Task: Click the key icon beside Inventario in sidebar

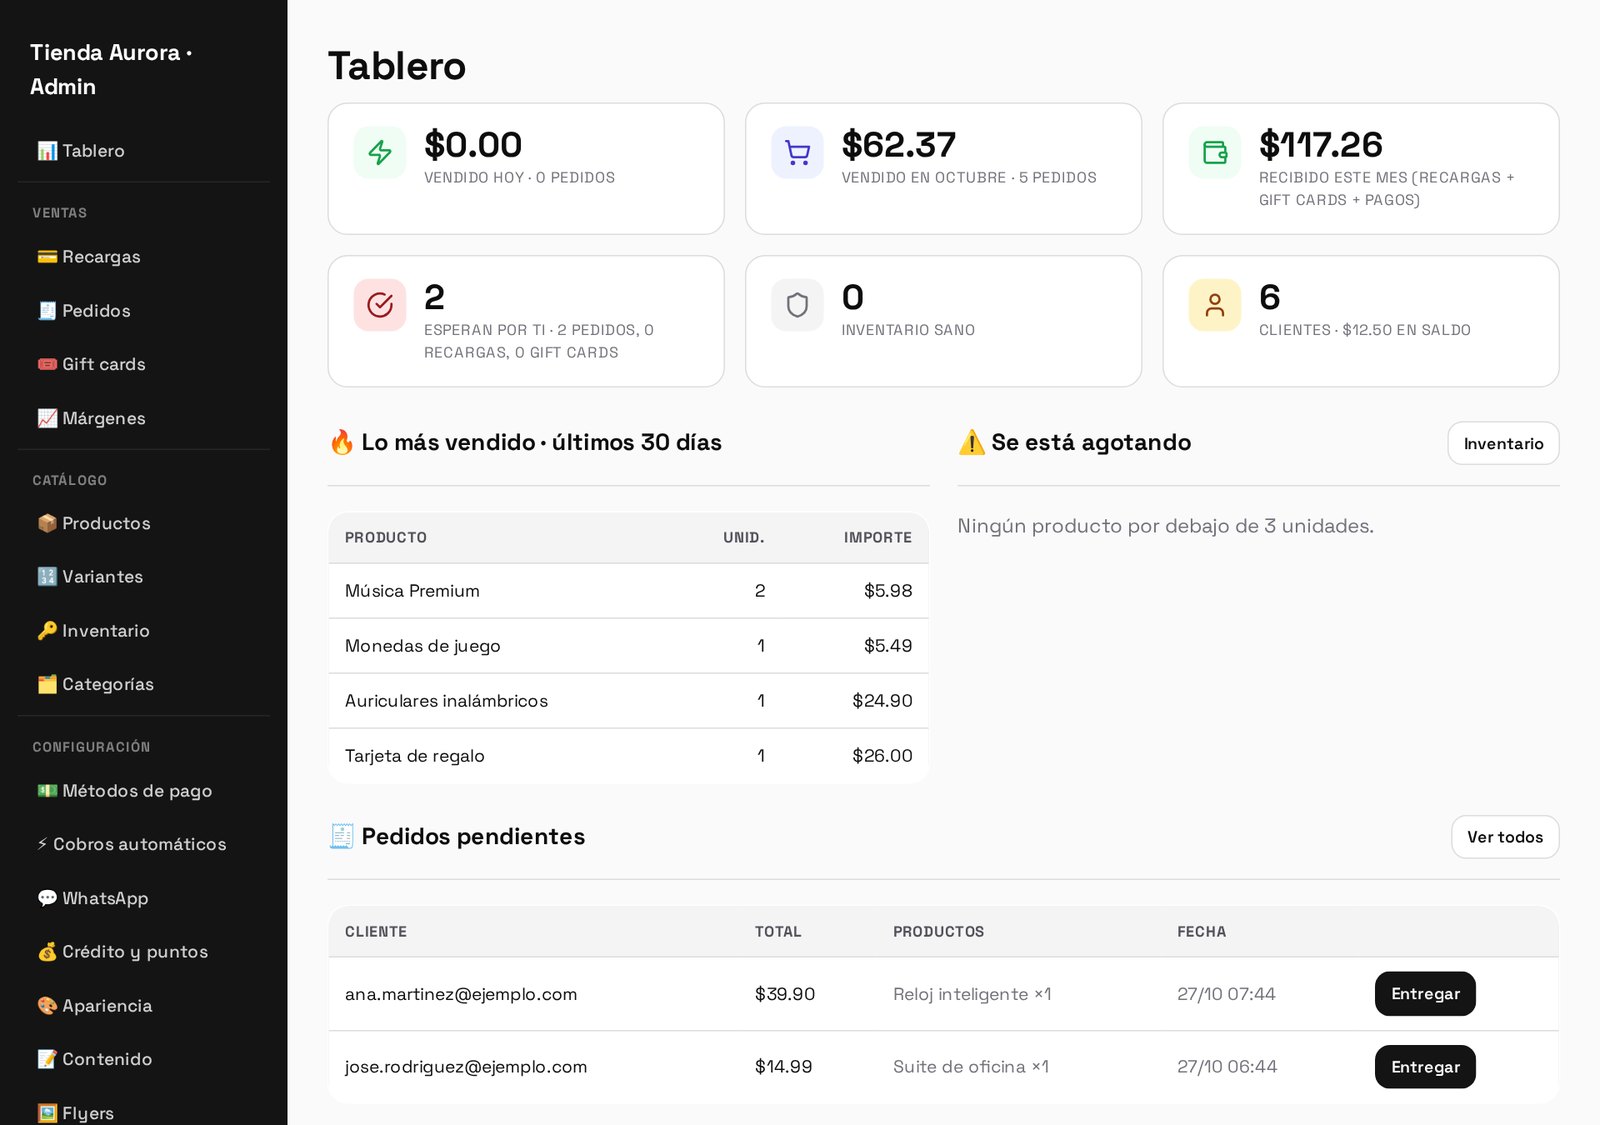Action: click(47, 631)
